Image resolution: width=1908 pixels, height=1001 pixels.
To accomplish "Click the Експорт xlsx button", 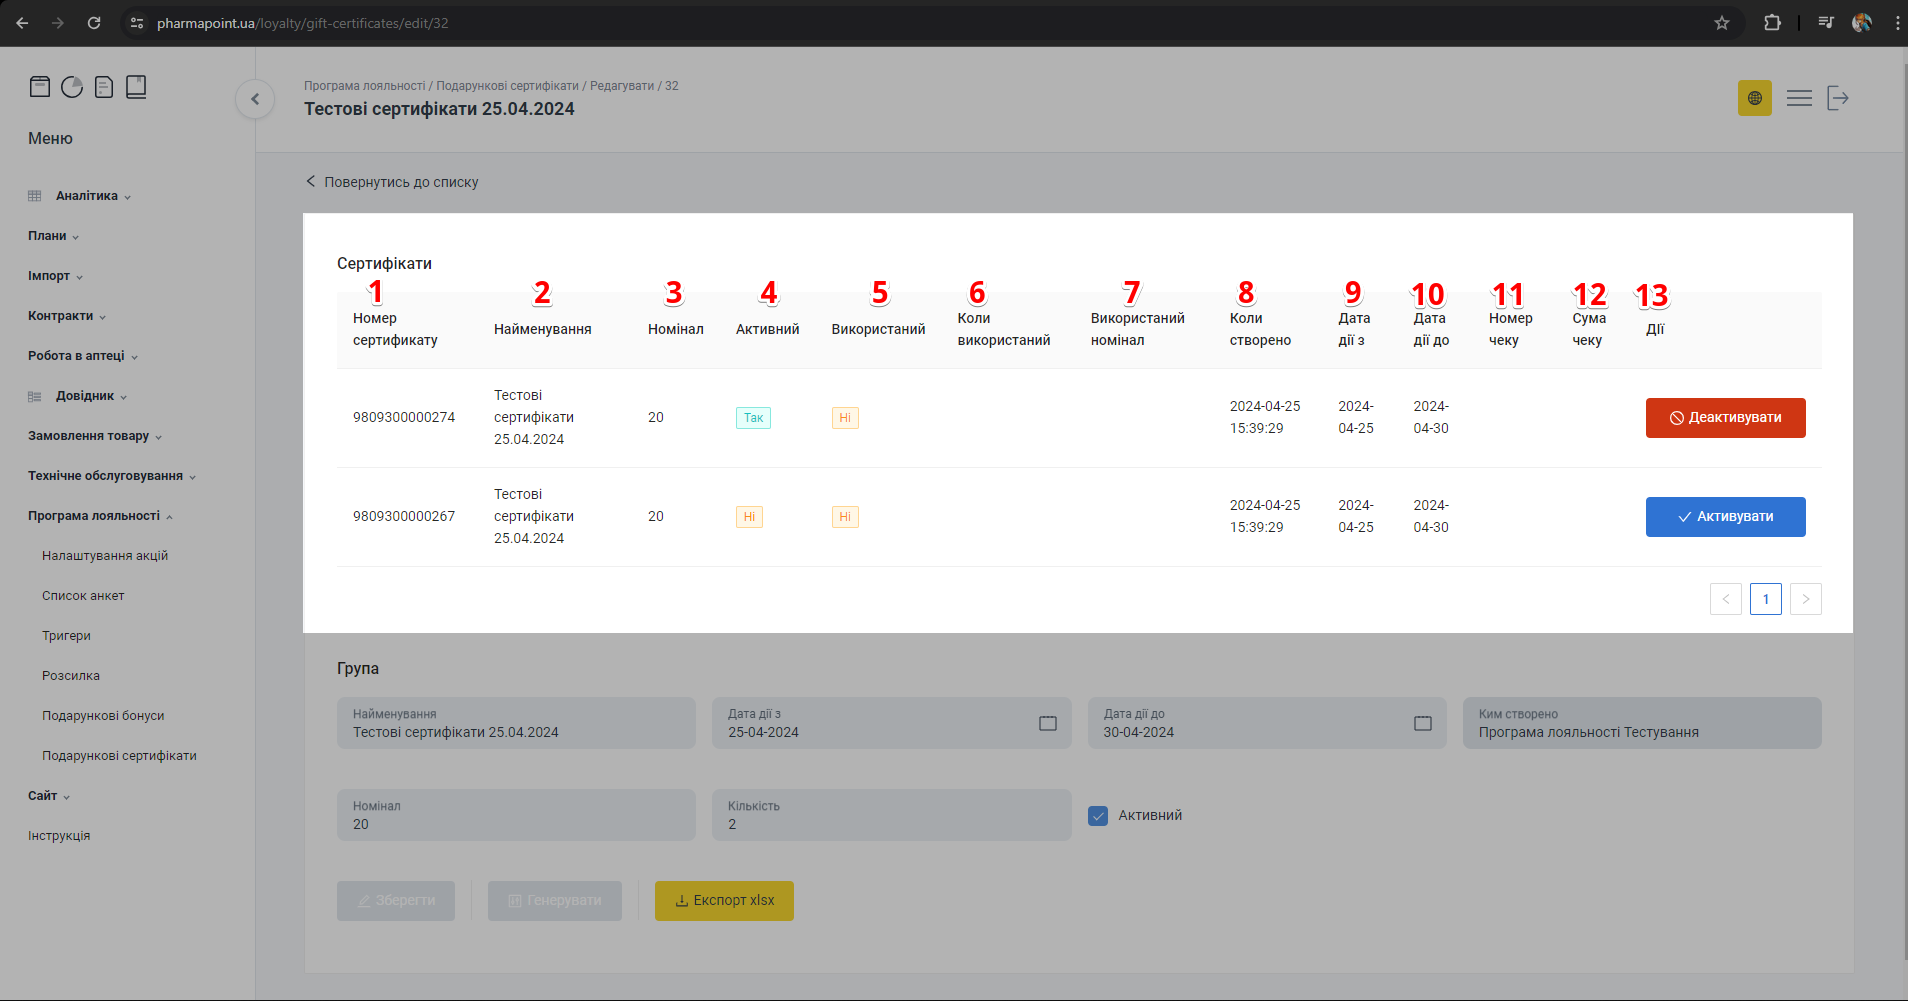I will pos(724,901).
